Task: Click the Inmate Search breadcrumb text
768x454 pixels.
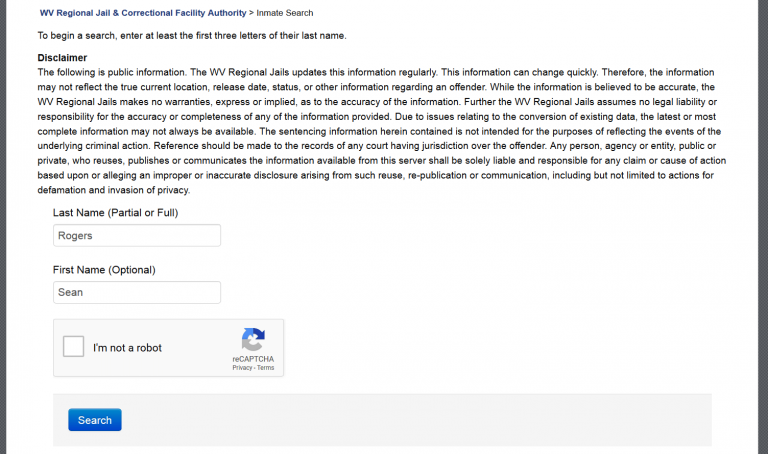Action: pyautogui.click(x=284, y=13)
